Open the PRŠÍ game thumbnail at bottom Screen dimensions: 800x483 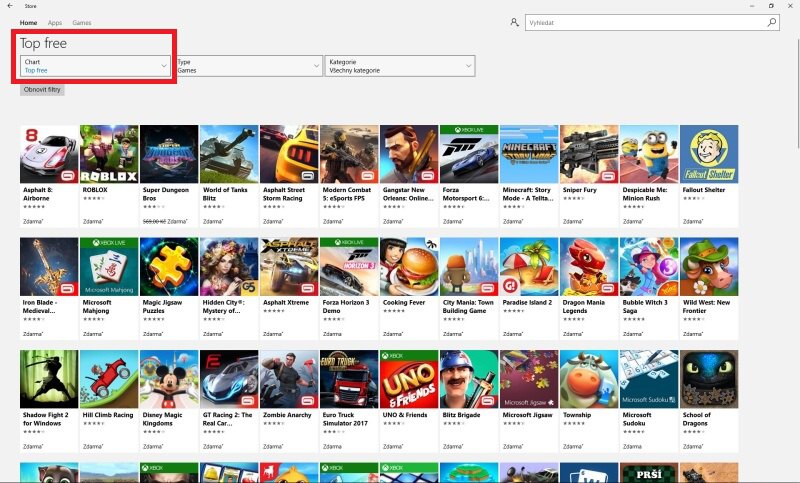tap(649, 473)
